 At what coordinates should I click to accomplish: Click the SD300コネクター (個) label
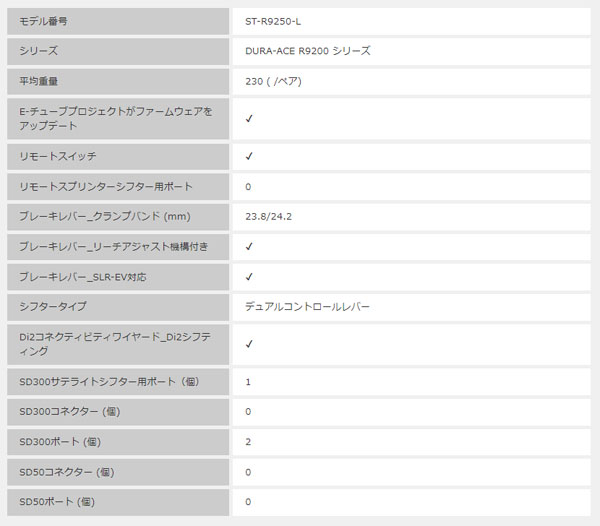[70, 412]
